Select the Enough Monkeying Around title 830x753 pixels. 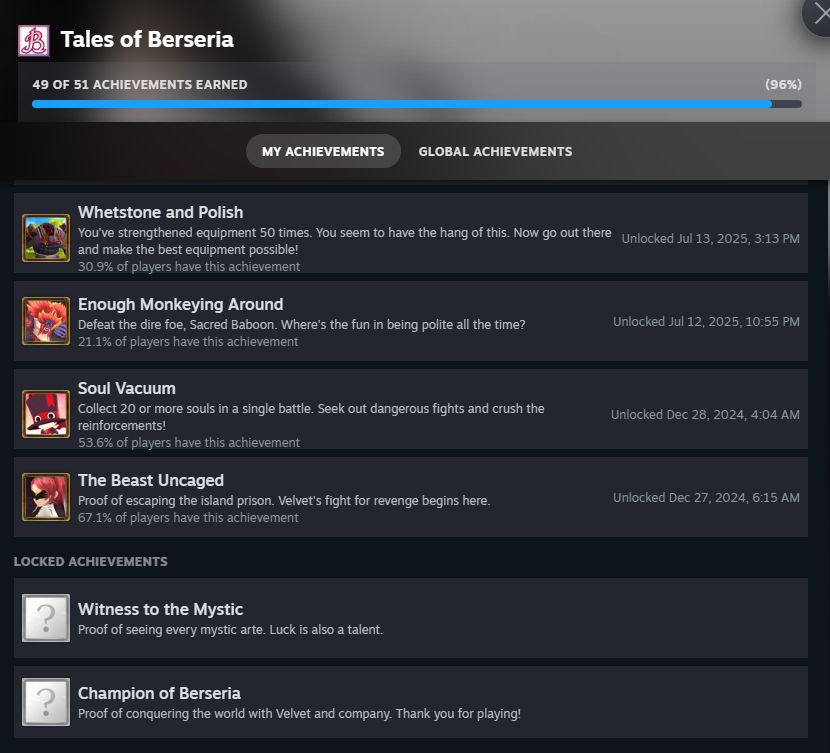[x=181, y=304]
